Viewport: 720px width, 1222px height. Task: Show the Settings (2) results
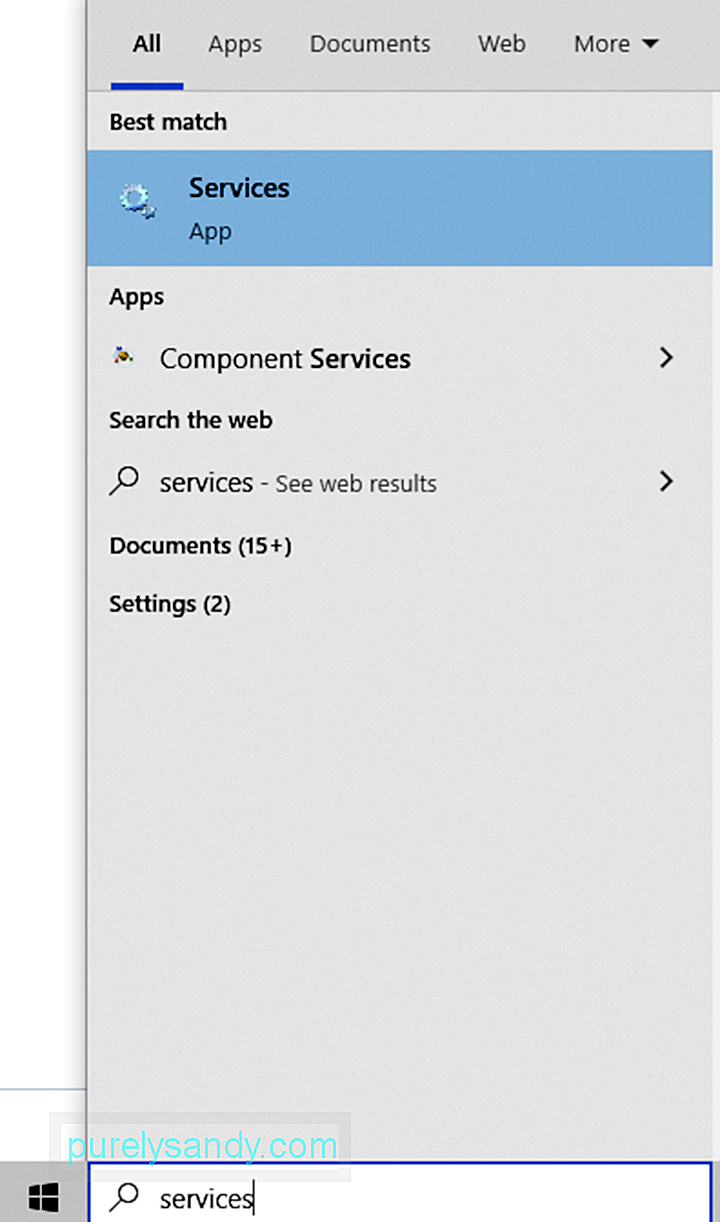click(x=170, y=604)
